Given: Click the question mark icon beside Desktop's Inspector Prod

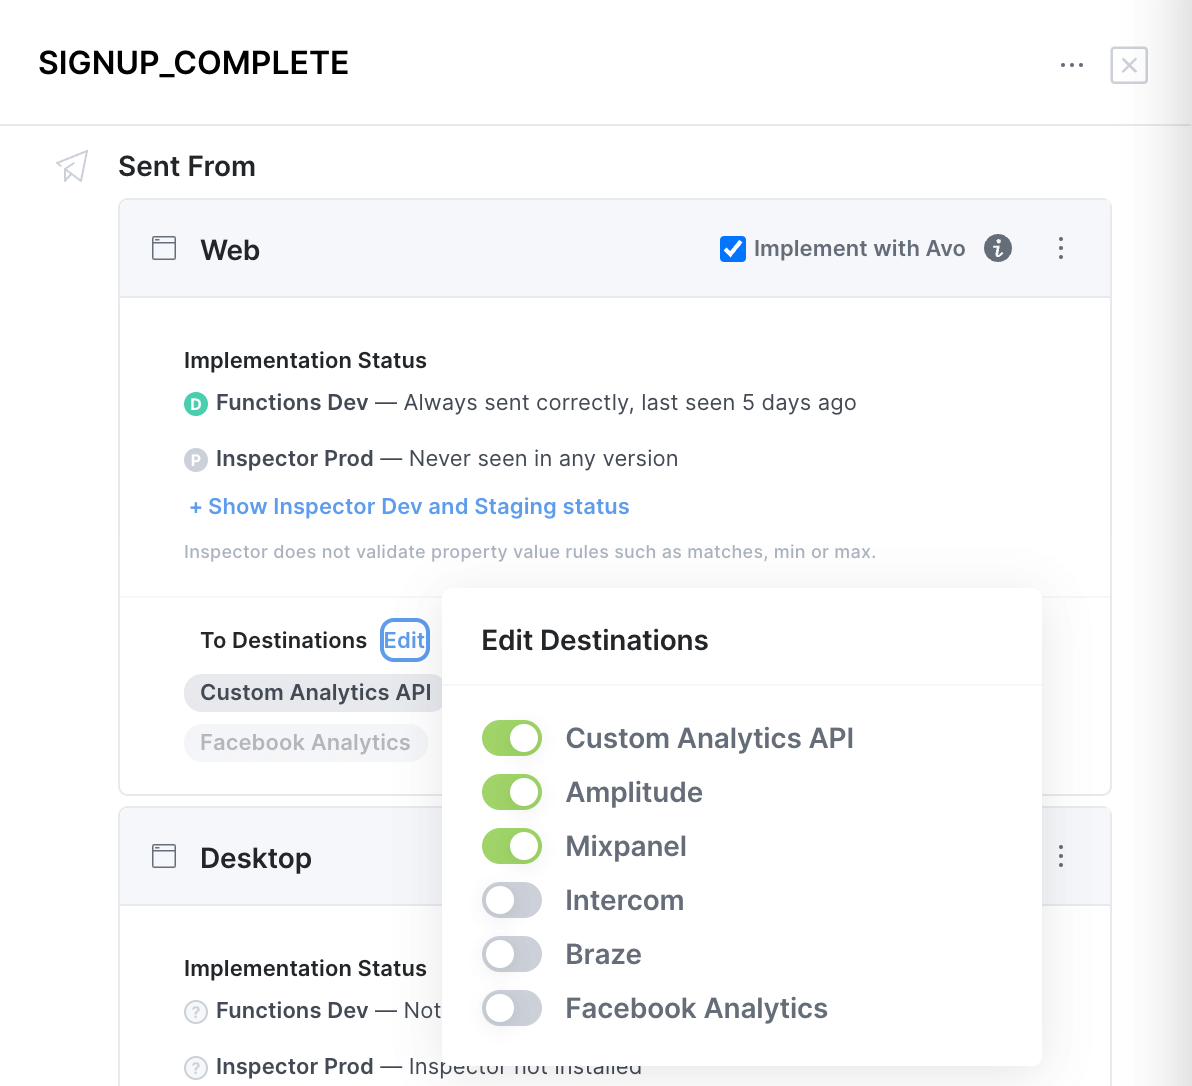Looking at the screenshot, I should pyautogui.click(x=195, y=1067).
